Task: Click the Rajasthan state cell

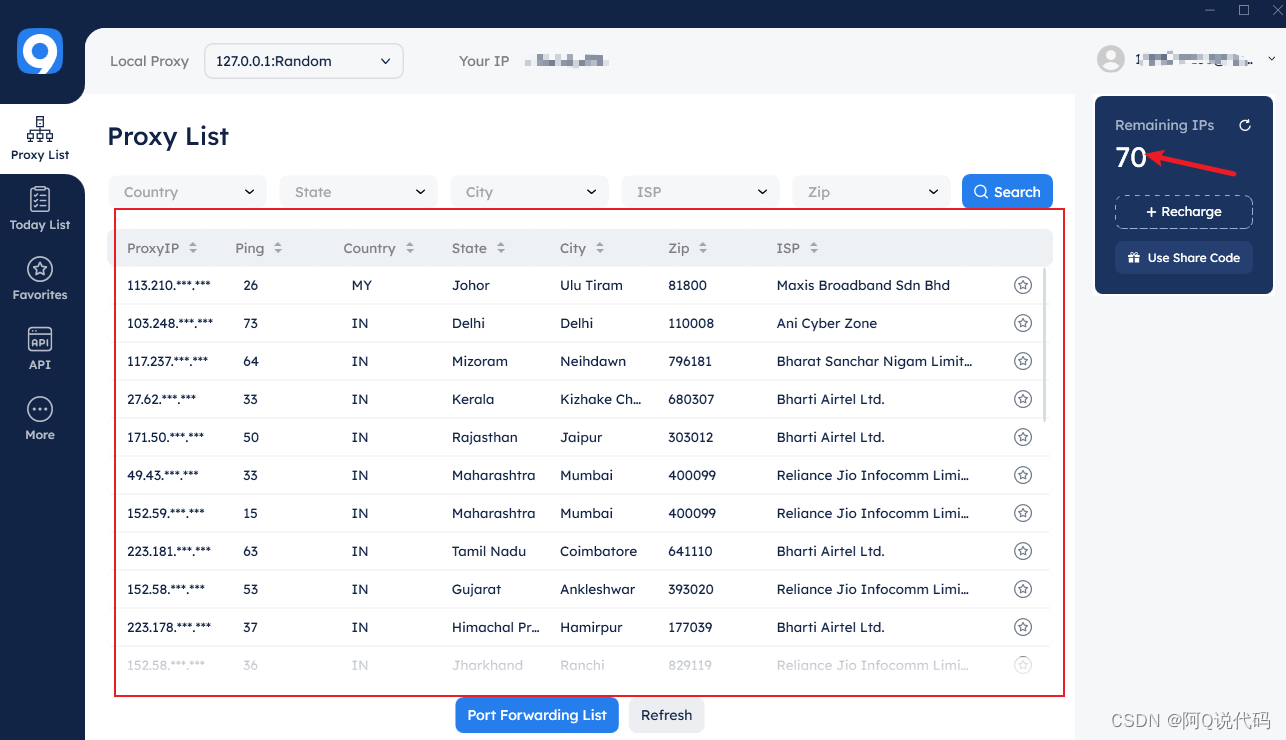Action: [485, 437]
